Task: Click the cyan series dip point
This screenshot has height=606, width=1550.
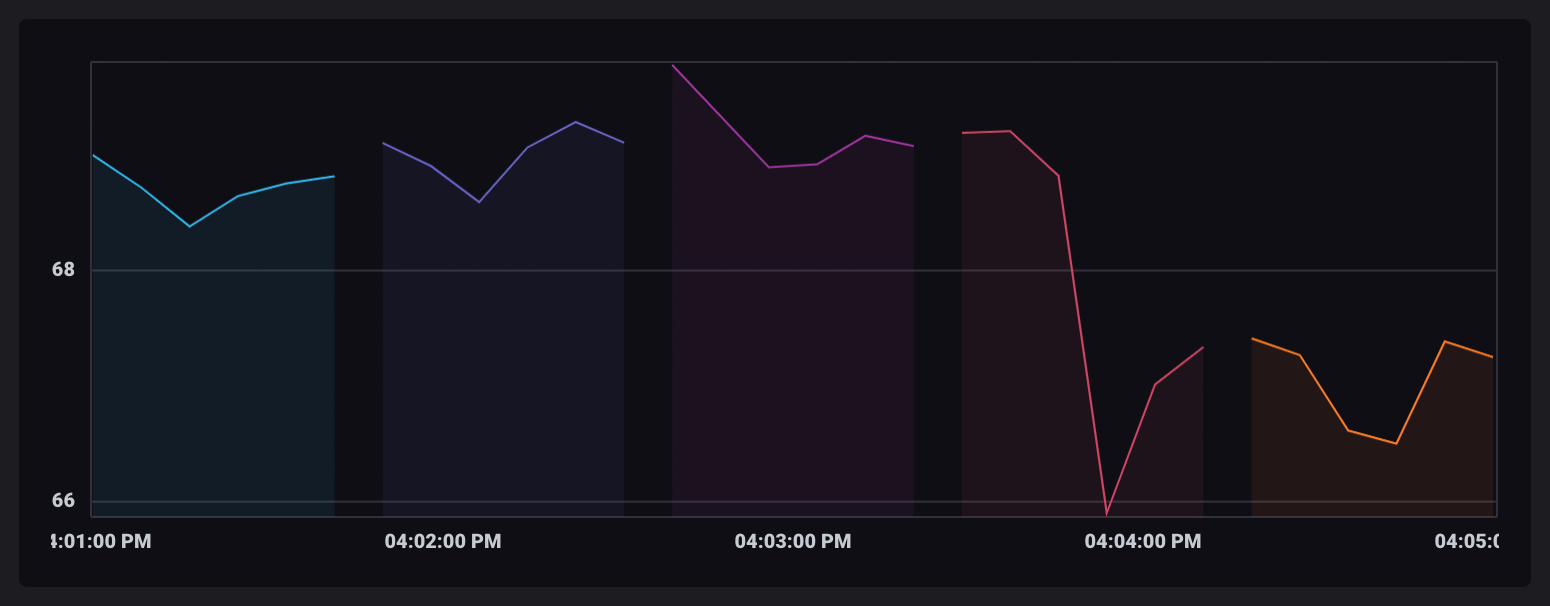Action: (190, 226)
